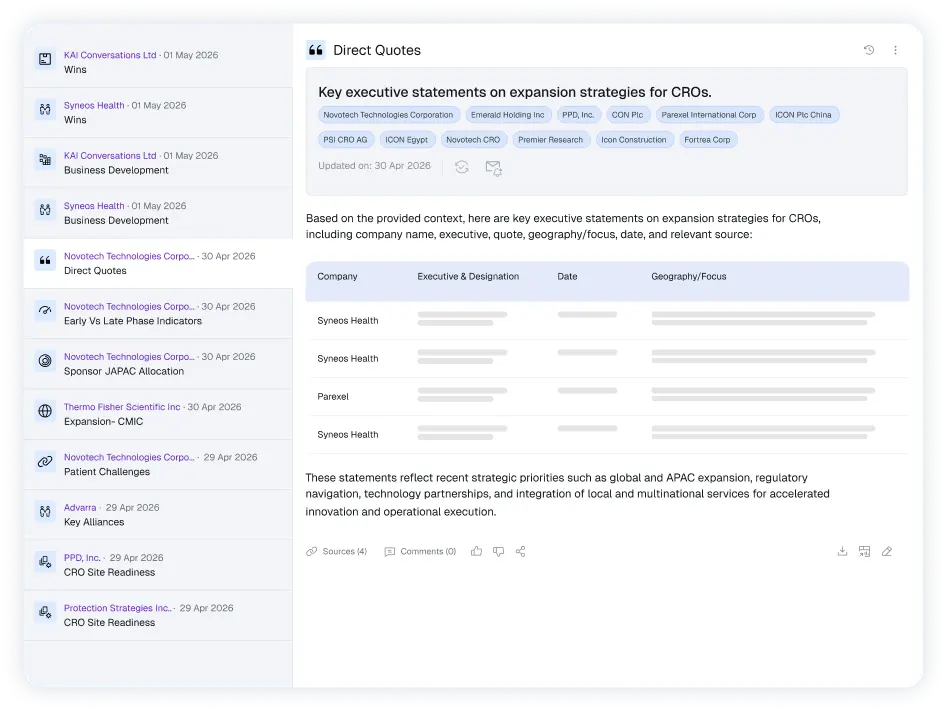Click the Date column header
947x711 pixels.
coord(567,277)
